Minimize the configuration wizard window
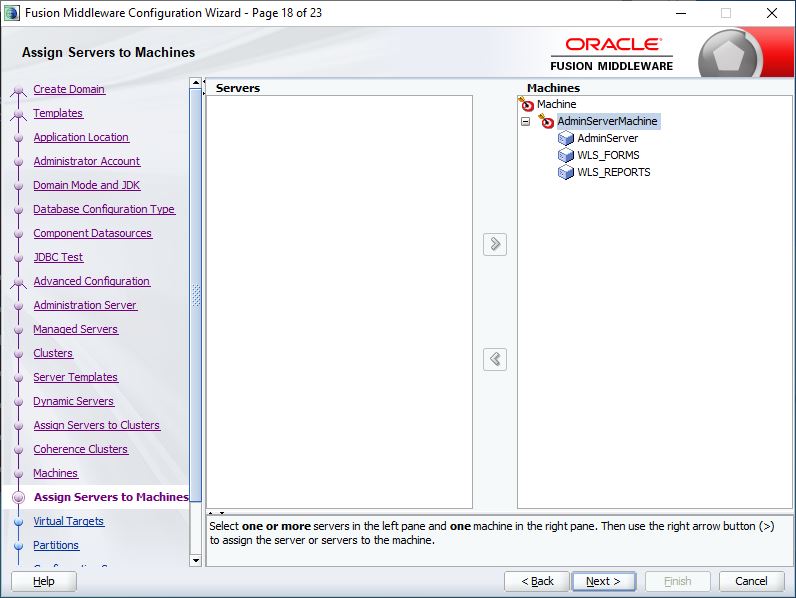Viewport: 796px width, 598px height. pyautogui.click(x=681, y=13)
